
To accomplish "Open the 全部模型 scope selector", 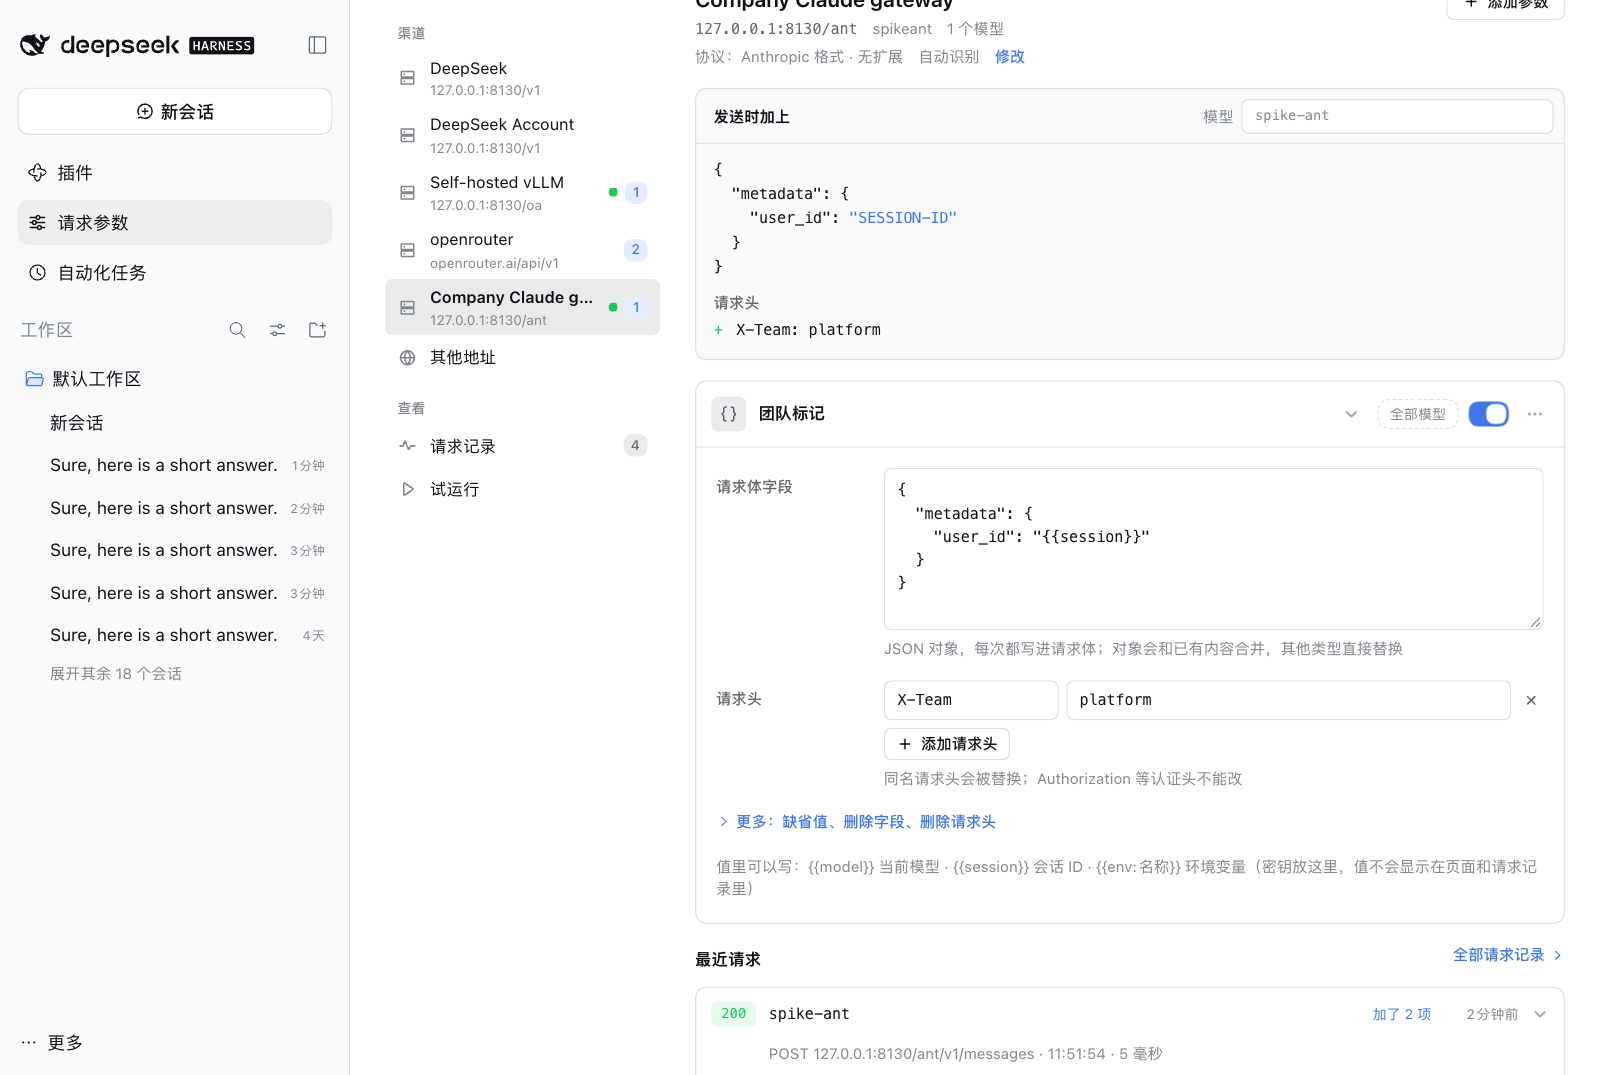I will [x=1417, y=414].
